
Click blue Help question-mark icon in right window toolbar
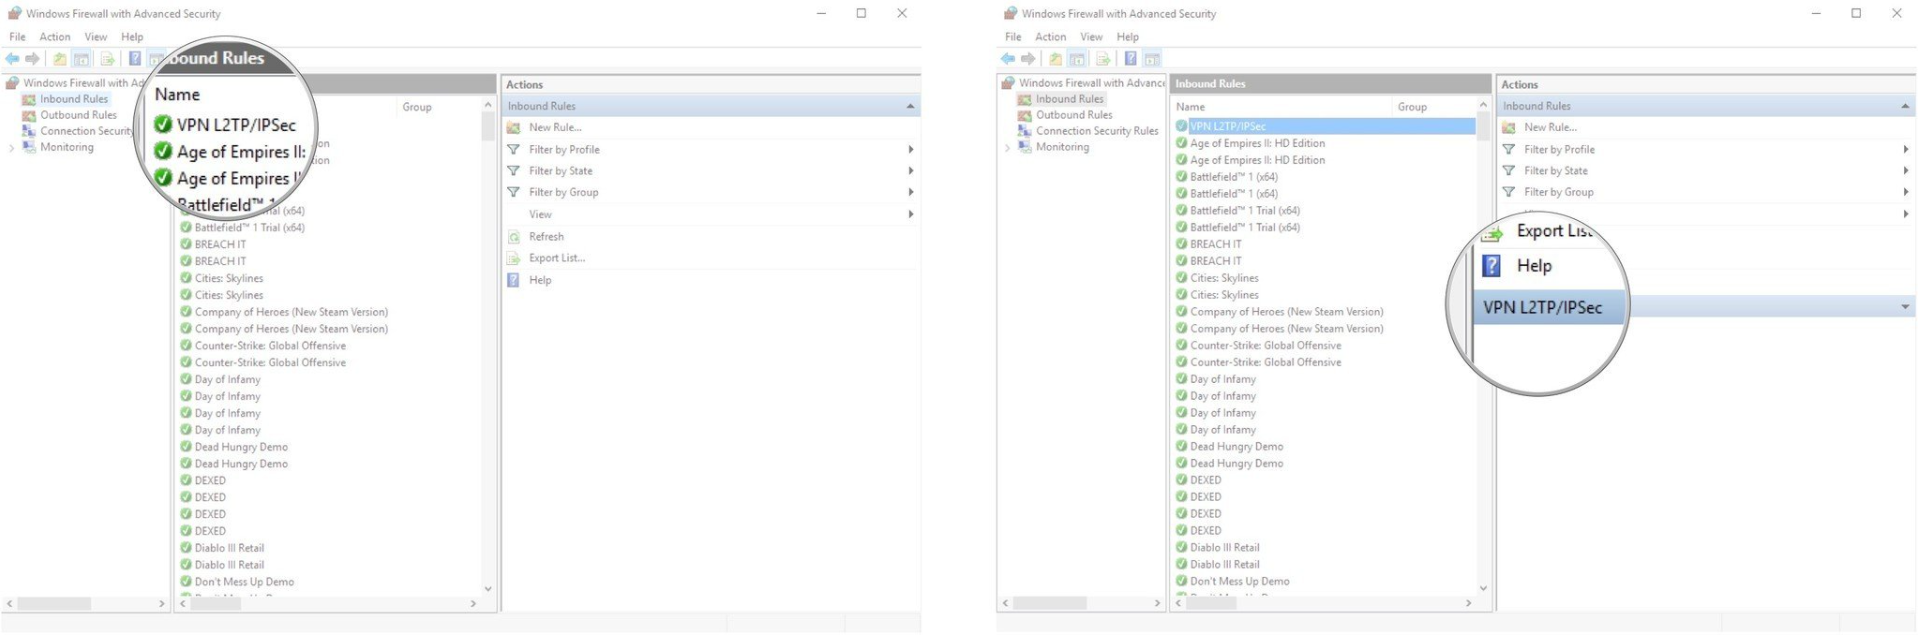pyautogui.click(x=1131, y=59)
